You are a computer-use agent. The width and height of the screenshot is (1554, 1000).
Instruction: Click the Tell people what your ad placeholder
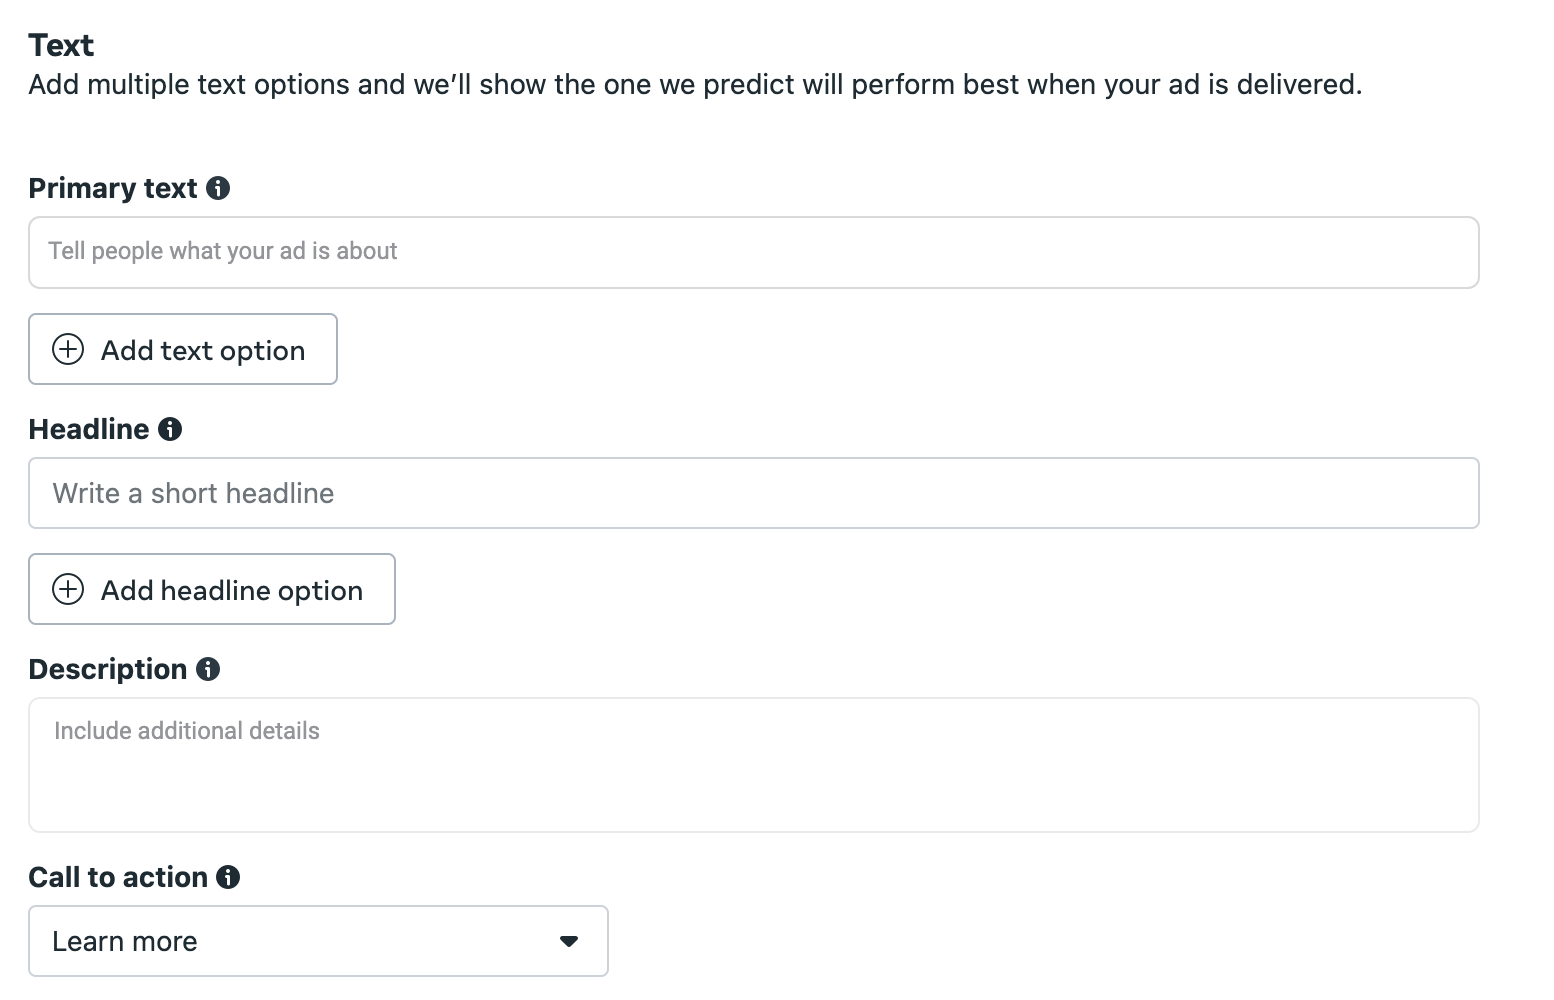click(223, 251)
